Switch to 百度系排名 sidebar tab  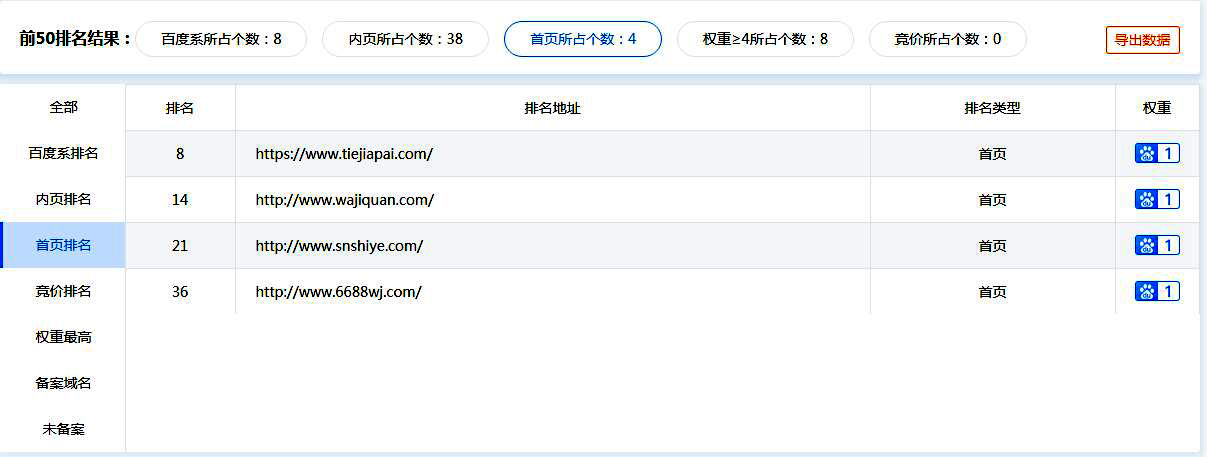point(63,153)
